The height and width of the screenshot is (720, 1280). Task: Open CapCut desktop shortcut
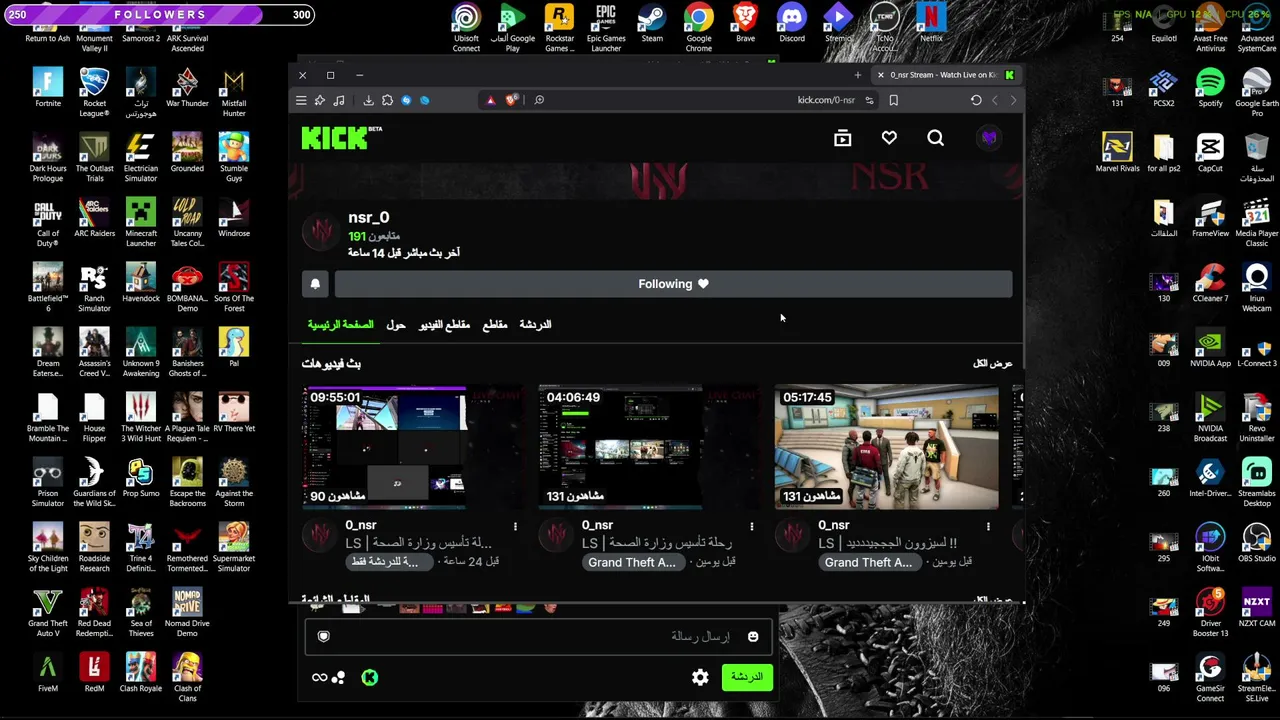click(1210, 153)
